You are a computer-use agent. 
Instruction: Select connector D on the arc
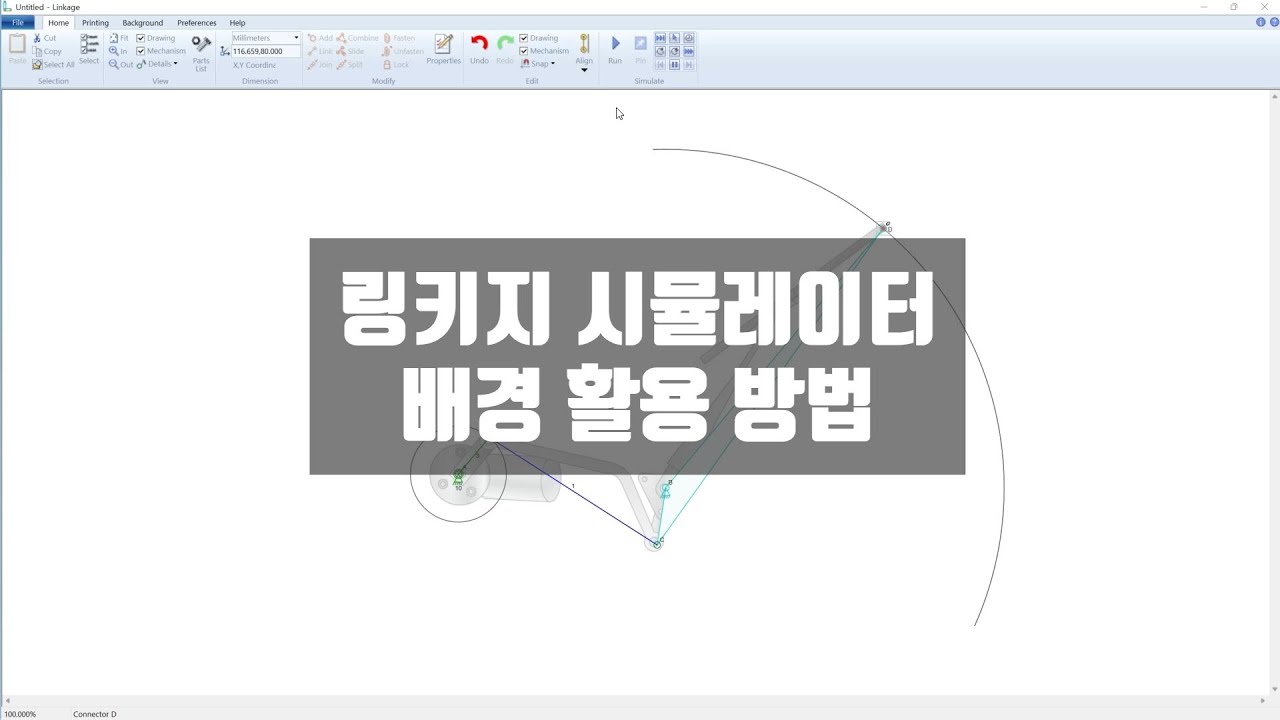click(884, 227)
